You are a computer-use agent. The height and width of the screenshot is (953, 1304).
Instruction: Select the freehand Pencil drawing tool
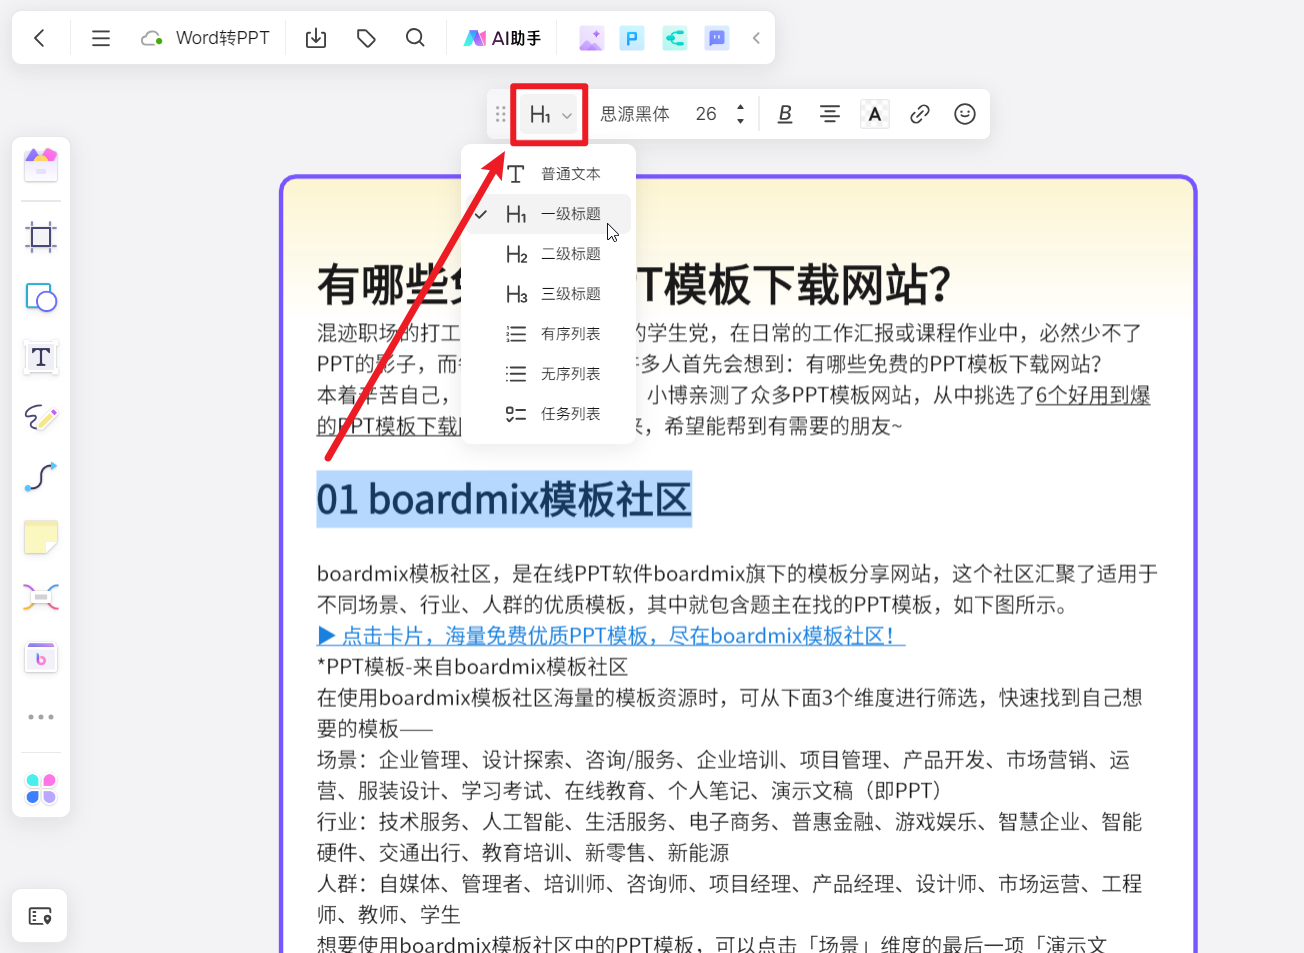tap(40, 417)
